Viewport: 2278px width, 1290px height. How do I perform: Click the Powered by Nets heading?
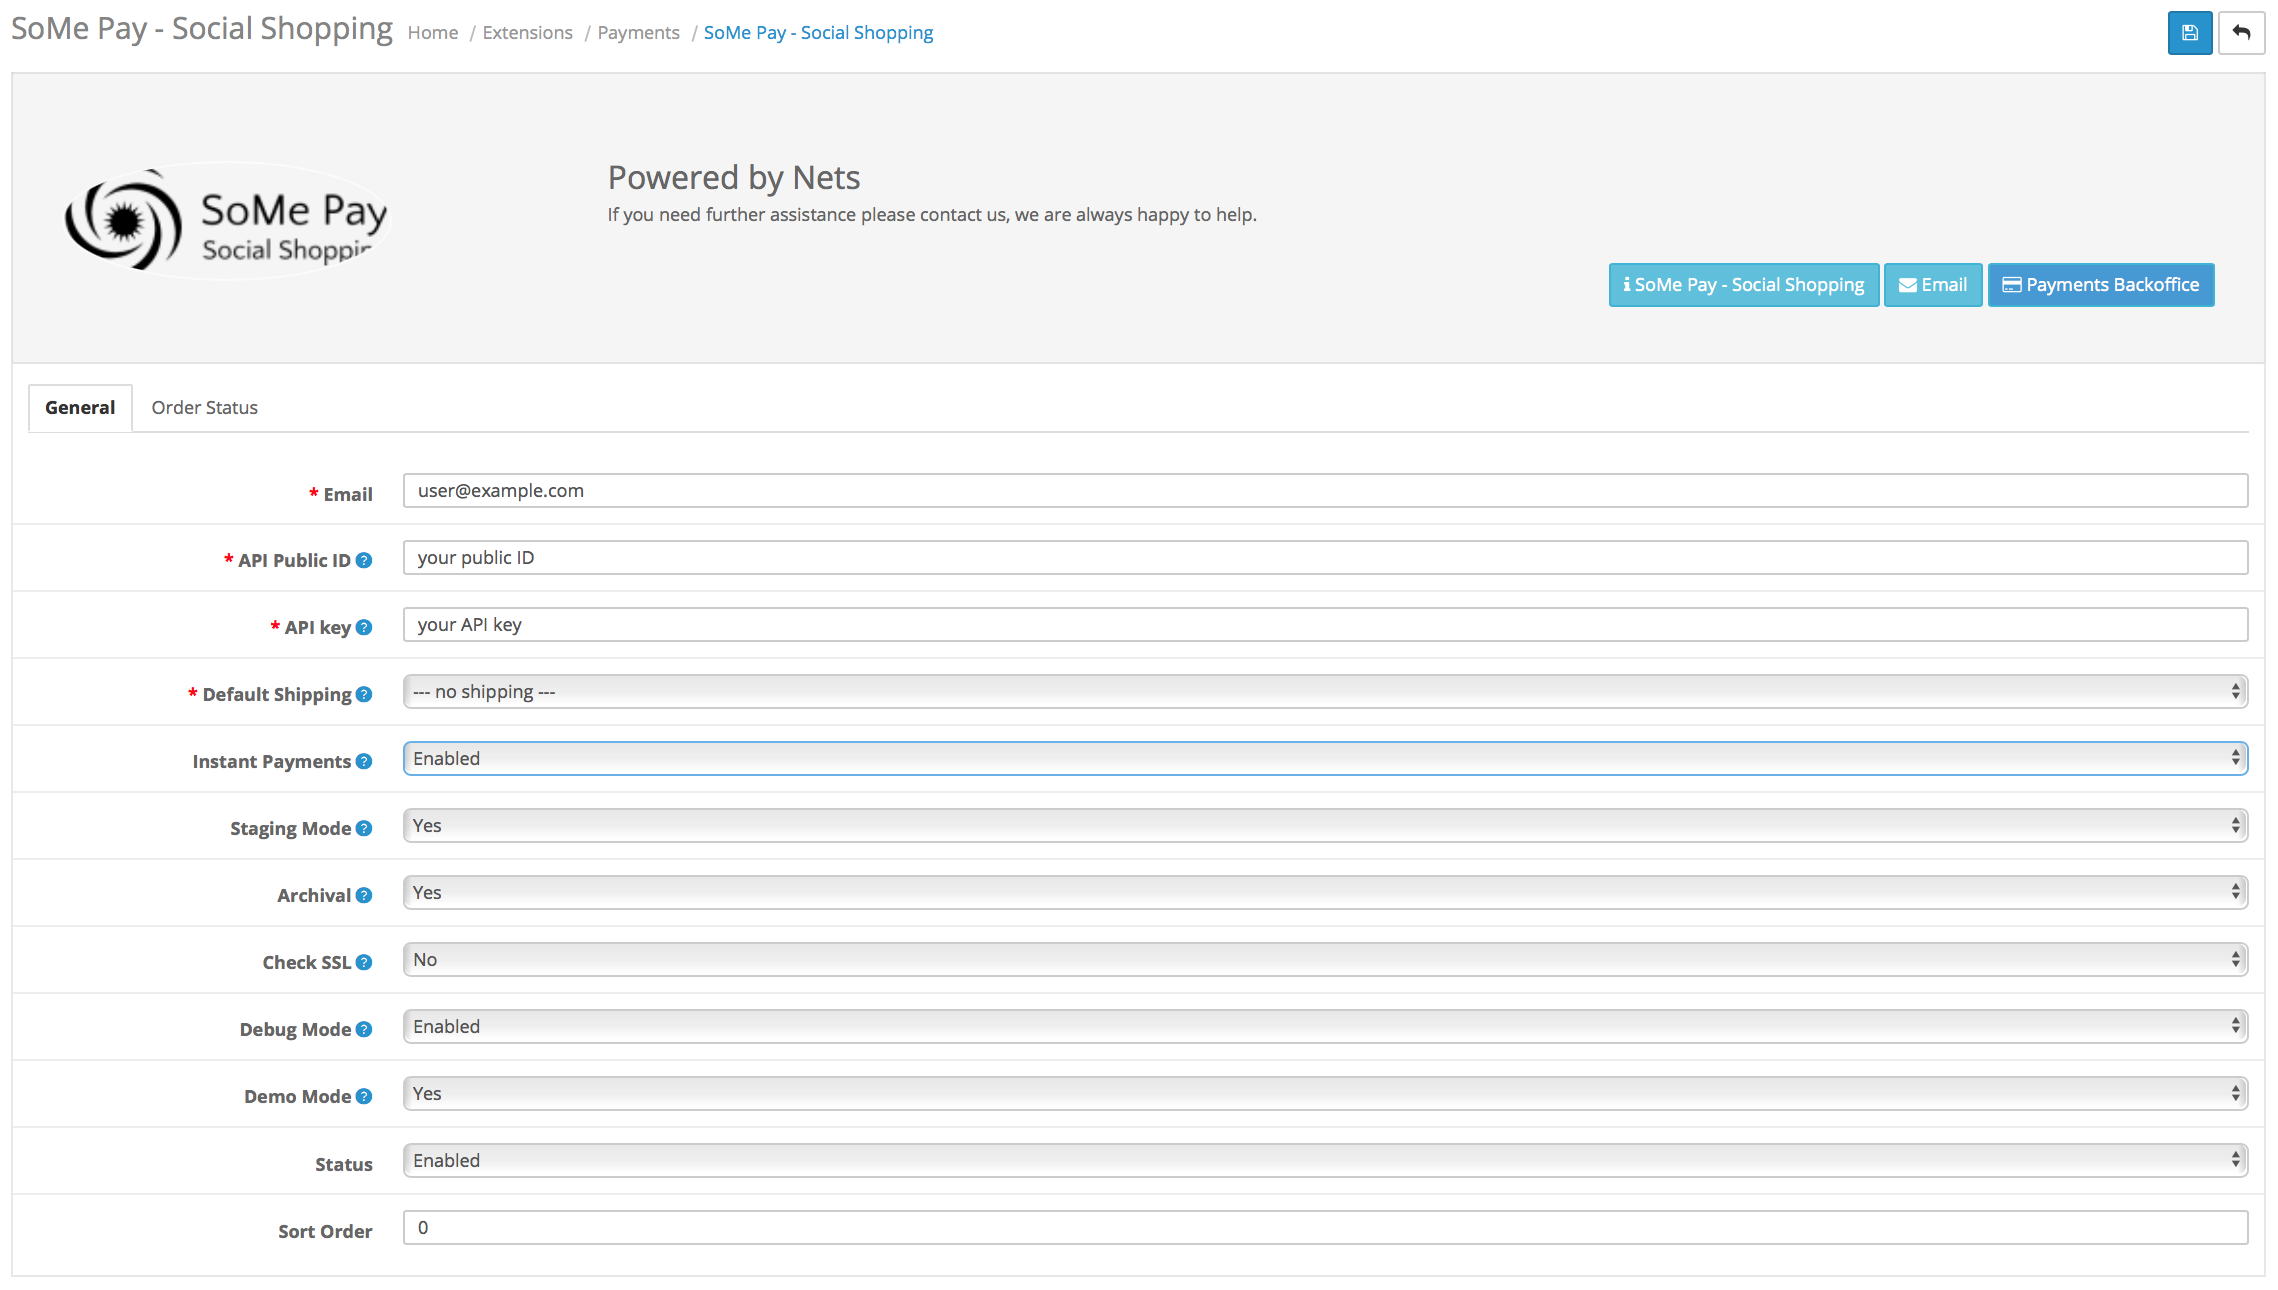734,177
